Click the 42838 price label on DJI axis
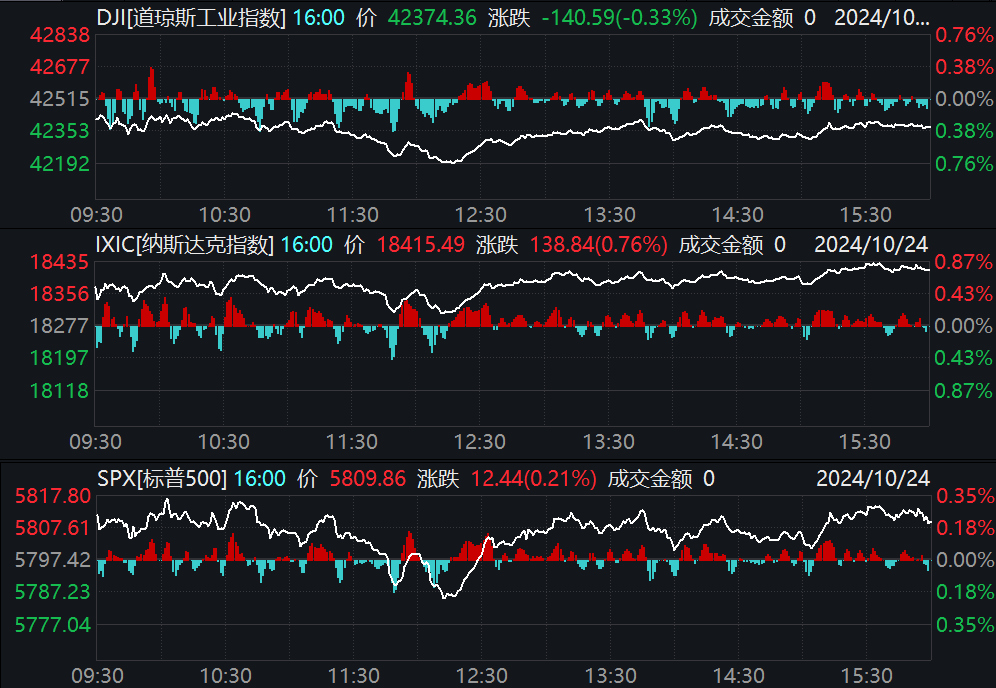This screenshot has width=996, height=688. 62,35
